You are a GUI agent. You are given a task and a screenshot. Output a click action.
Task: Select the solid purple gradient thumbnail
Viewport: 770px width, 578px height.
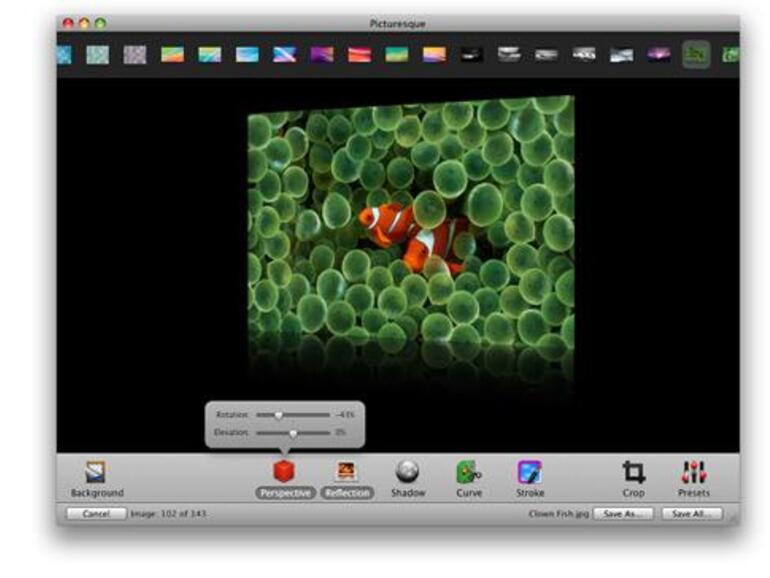click(x=322, y=55)
